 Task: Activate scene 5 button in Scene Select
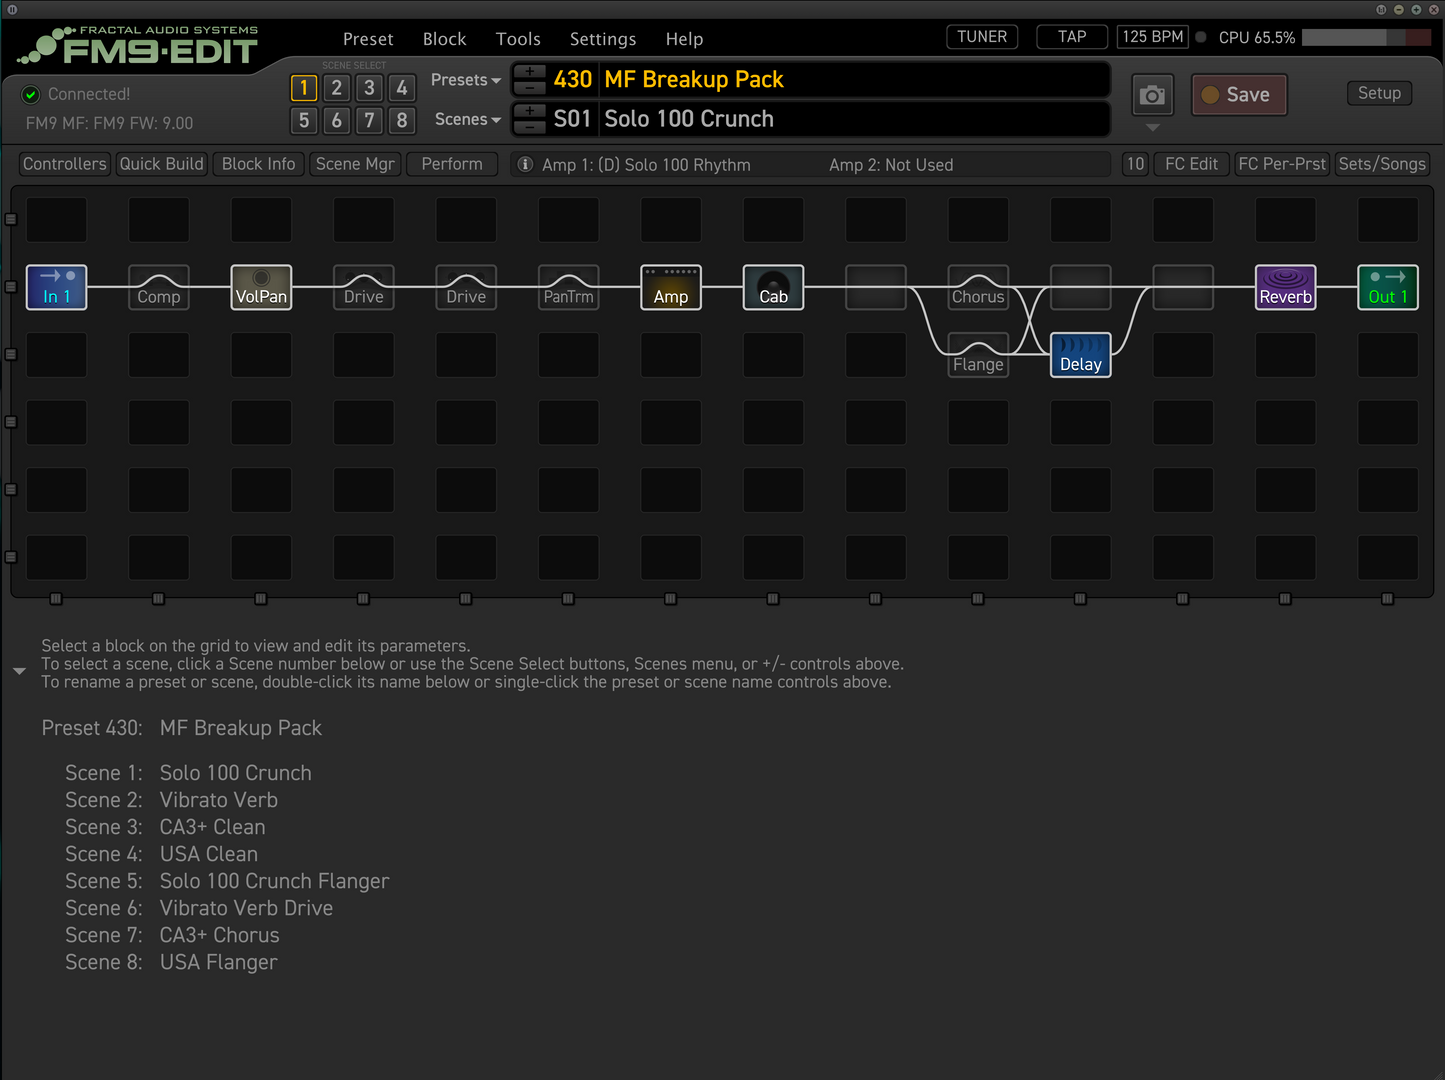click(304, 121)
